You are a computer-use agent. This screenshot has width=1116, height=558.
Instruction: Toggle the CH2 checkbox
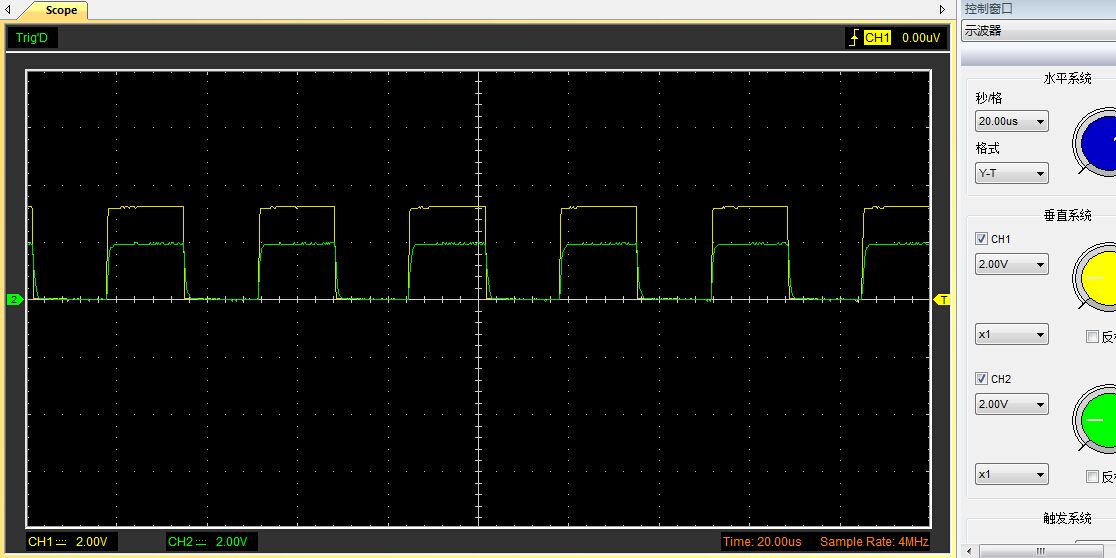click(981, 379)
